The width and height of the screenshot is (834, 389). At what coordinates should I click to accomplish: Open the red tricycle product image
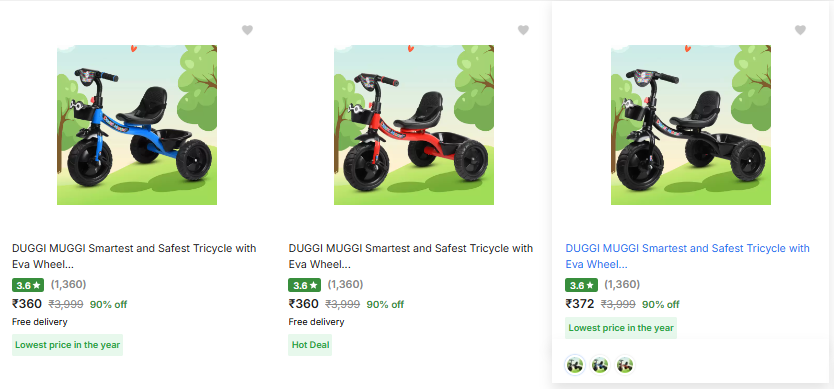point(414,125)
